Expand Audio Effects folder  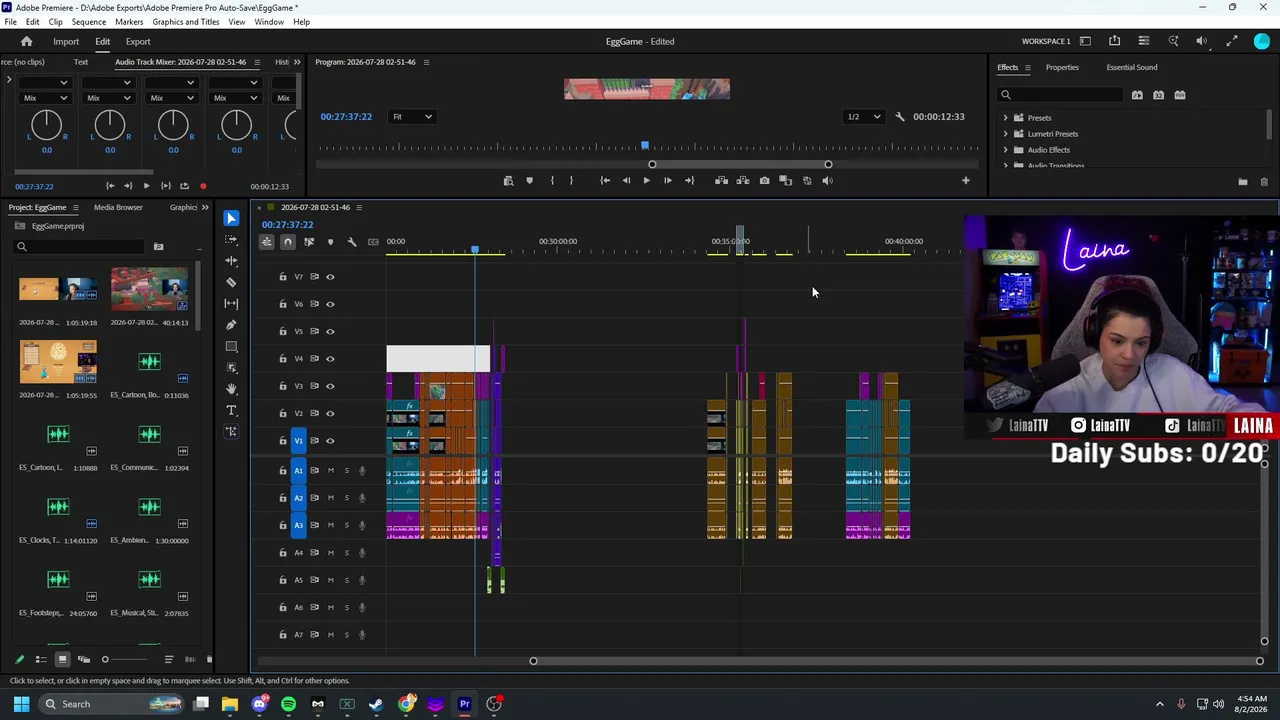1006,150
